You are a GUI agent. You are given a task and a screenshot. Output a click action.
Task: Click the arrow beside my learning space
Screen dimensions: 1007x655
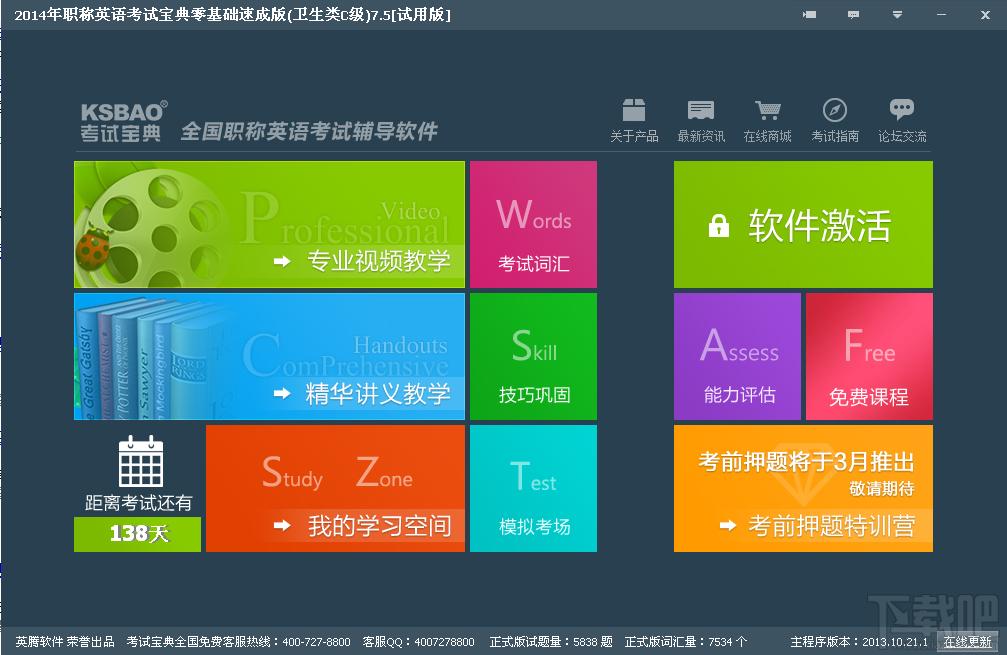[282, 525]
